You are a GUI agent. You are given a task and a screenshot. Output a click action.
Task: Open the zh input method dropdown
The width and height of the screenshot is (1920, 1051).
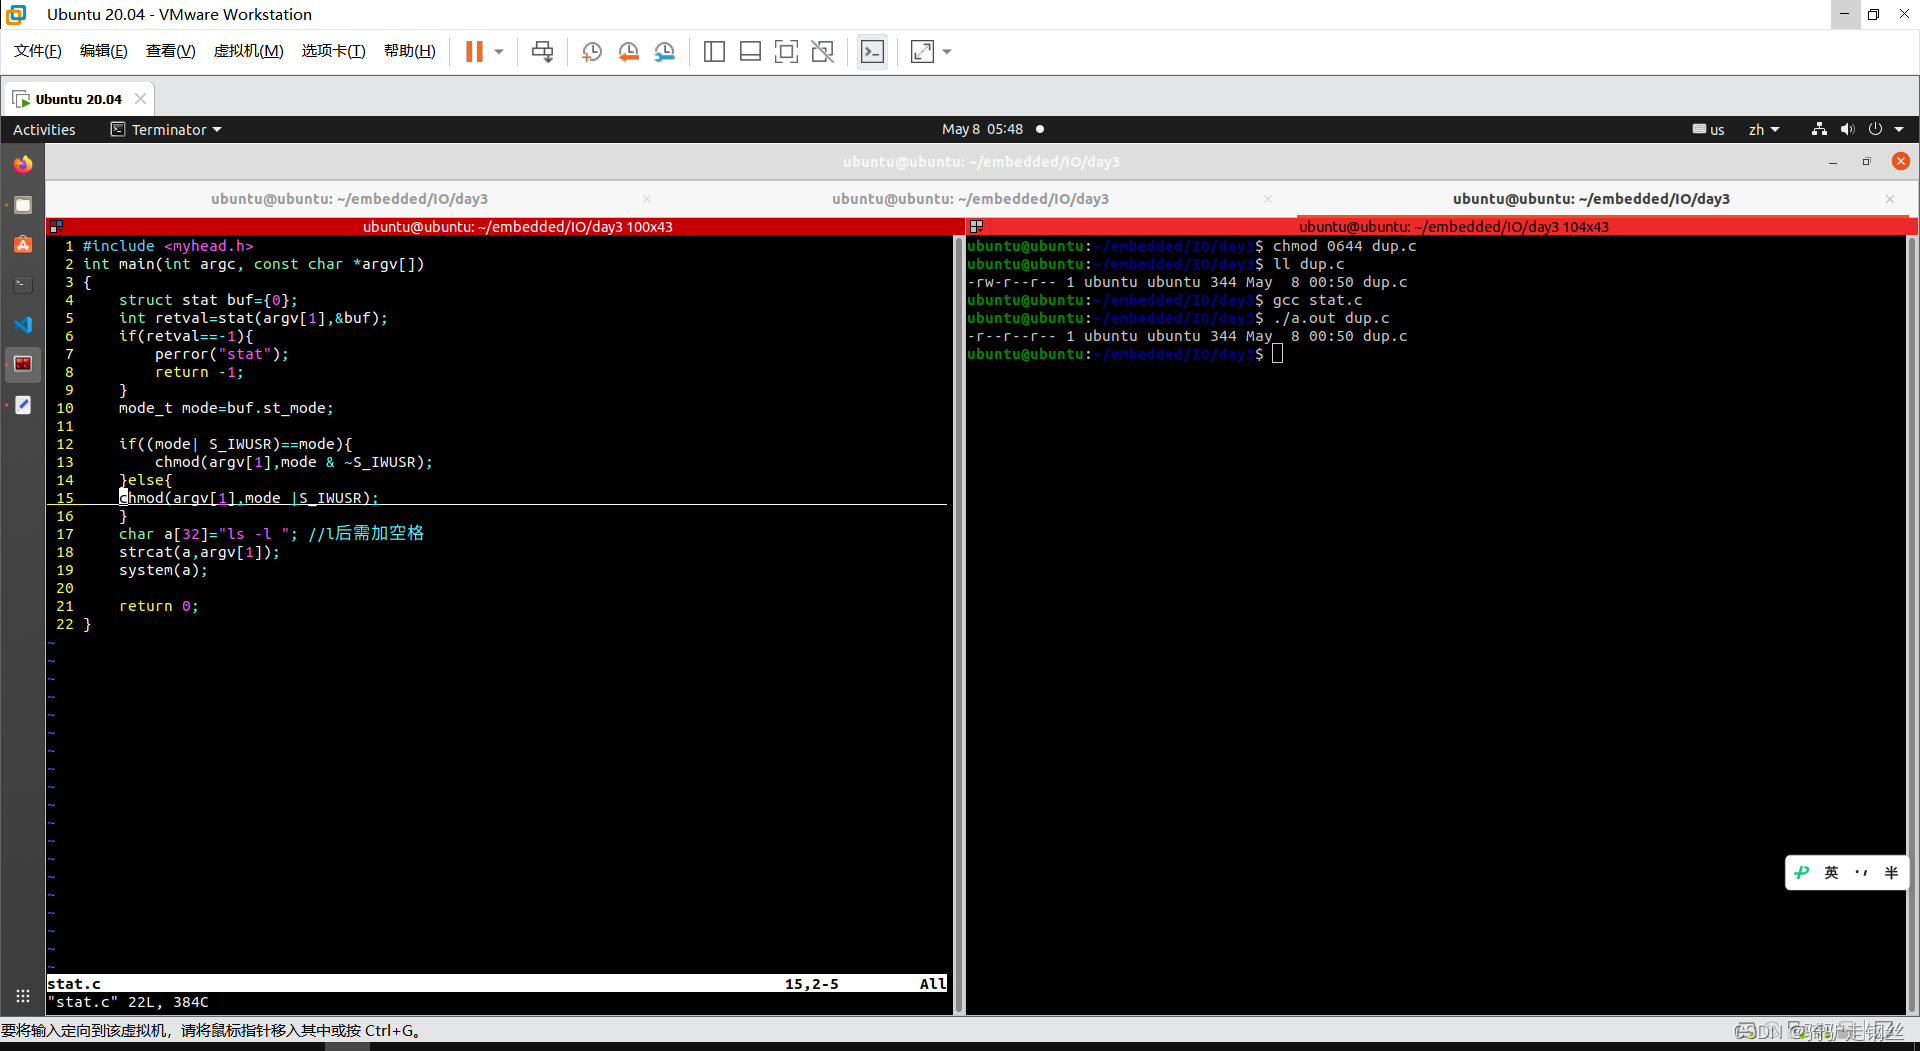[x=1763, y=130]
